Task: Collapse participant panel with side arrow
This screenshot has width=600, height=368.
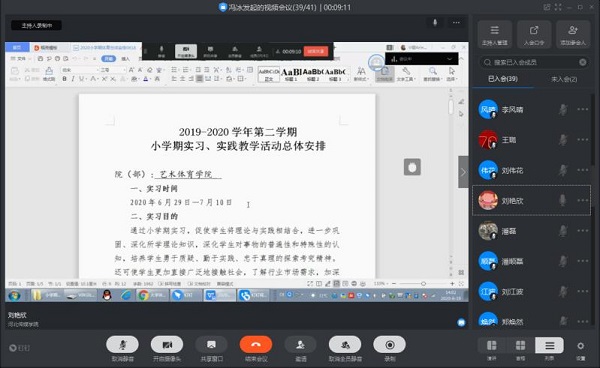Action: click(x=463, y=172)
